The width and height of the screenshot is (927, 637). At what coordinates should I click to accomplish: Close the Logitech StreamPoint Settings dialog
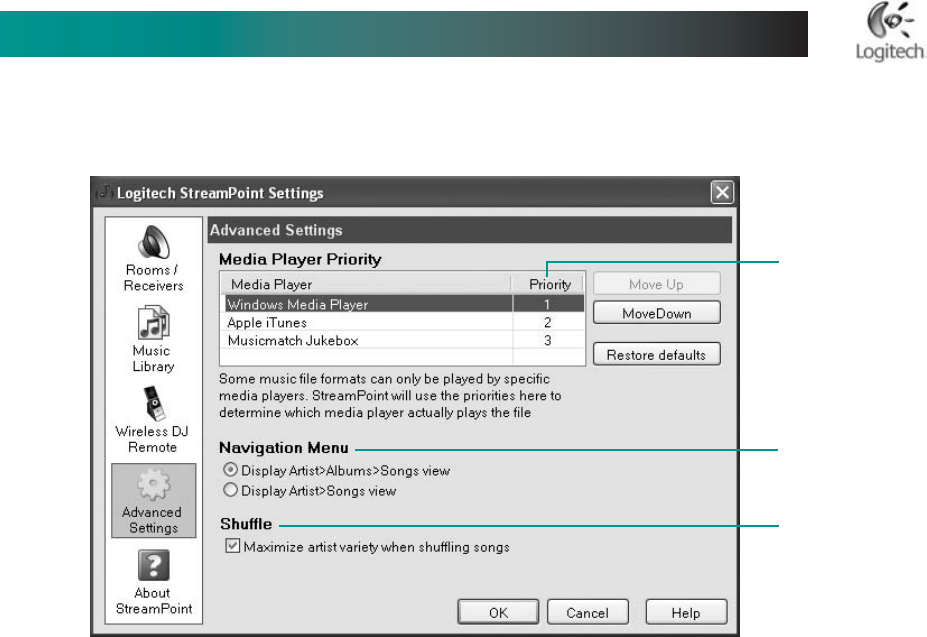pyautogui.click(x=722, y=192)
